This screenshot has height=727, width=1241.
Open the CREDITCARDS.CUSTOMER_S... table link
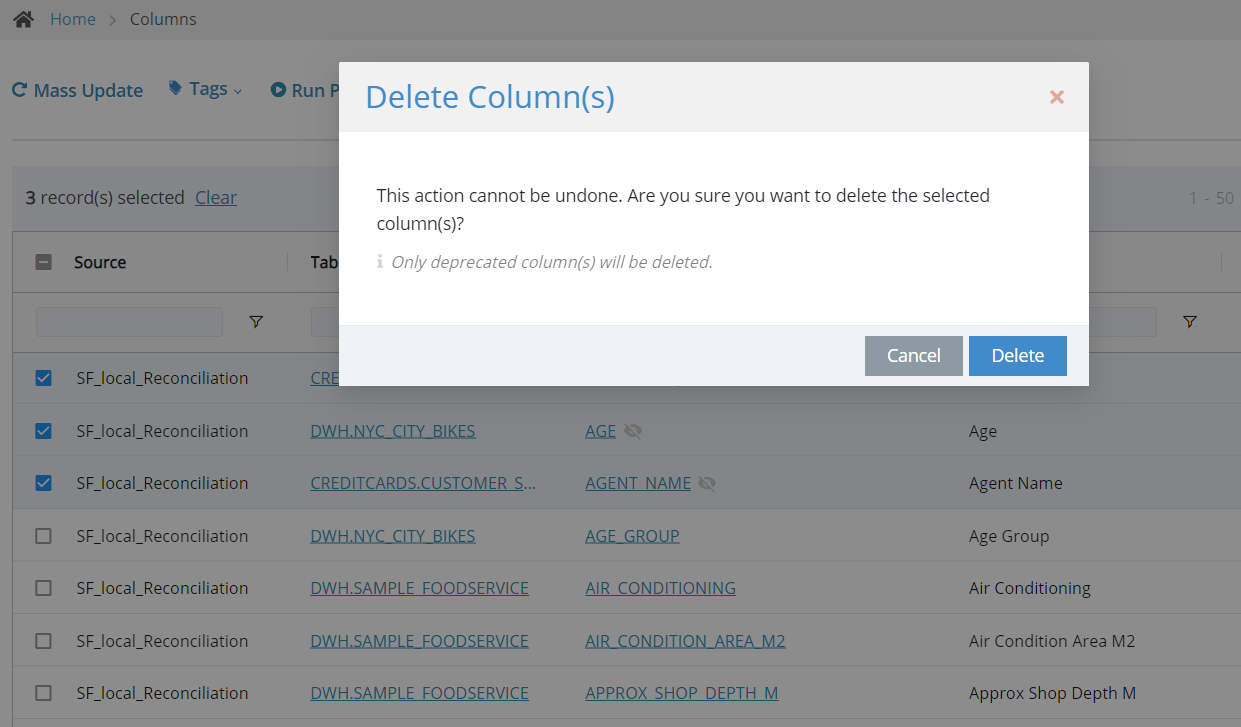click(423, 483)
